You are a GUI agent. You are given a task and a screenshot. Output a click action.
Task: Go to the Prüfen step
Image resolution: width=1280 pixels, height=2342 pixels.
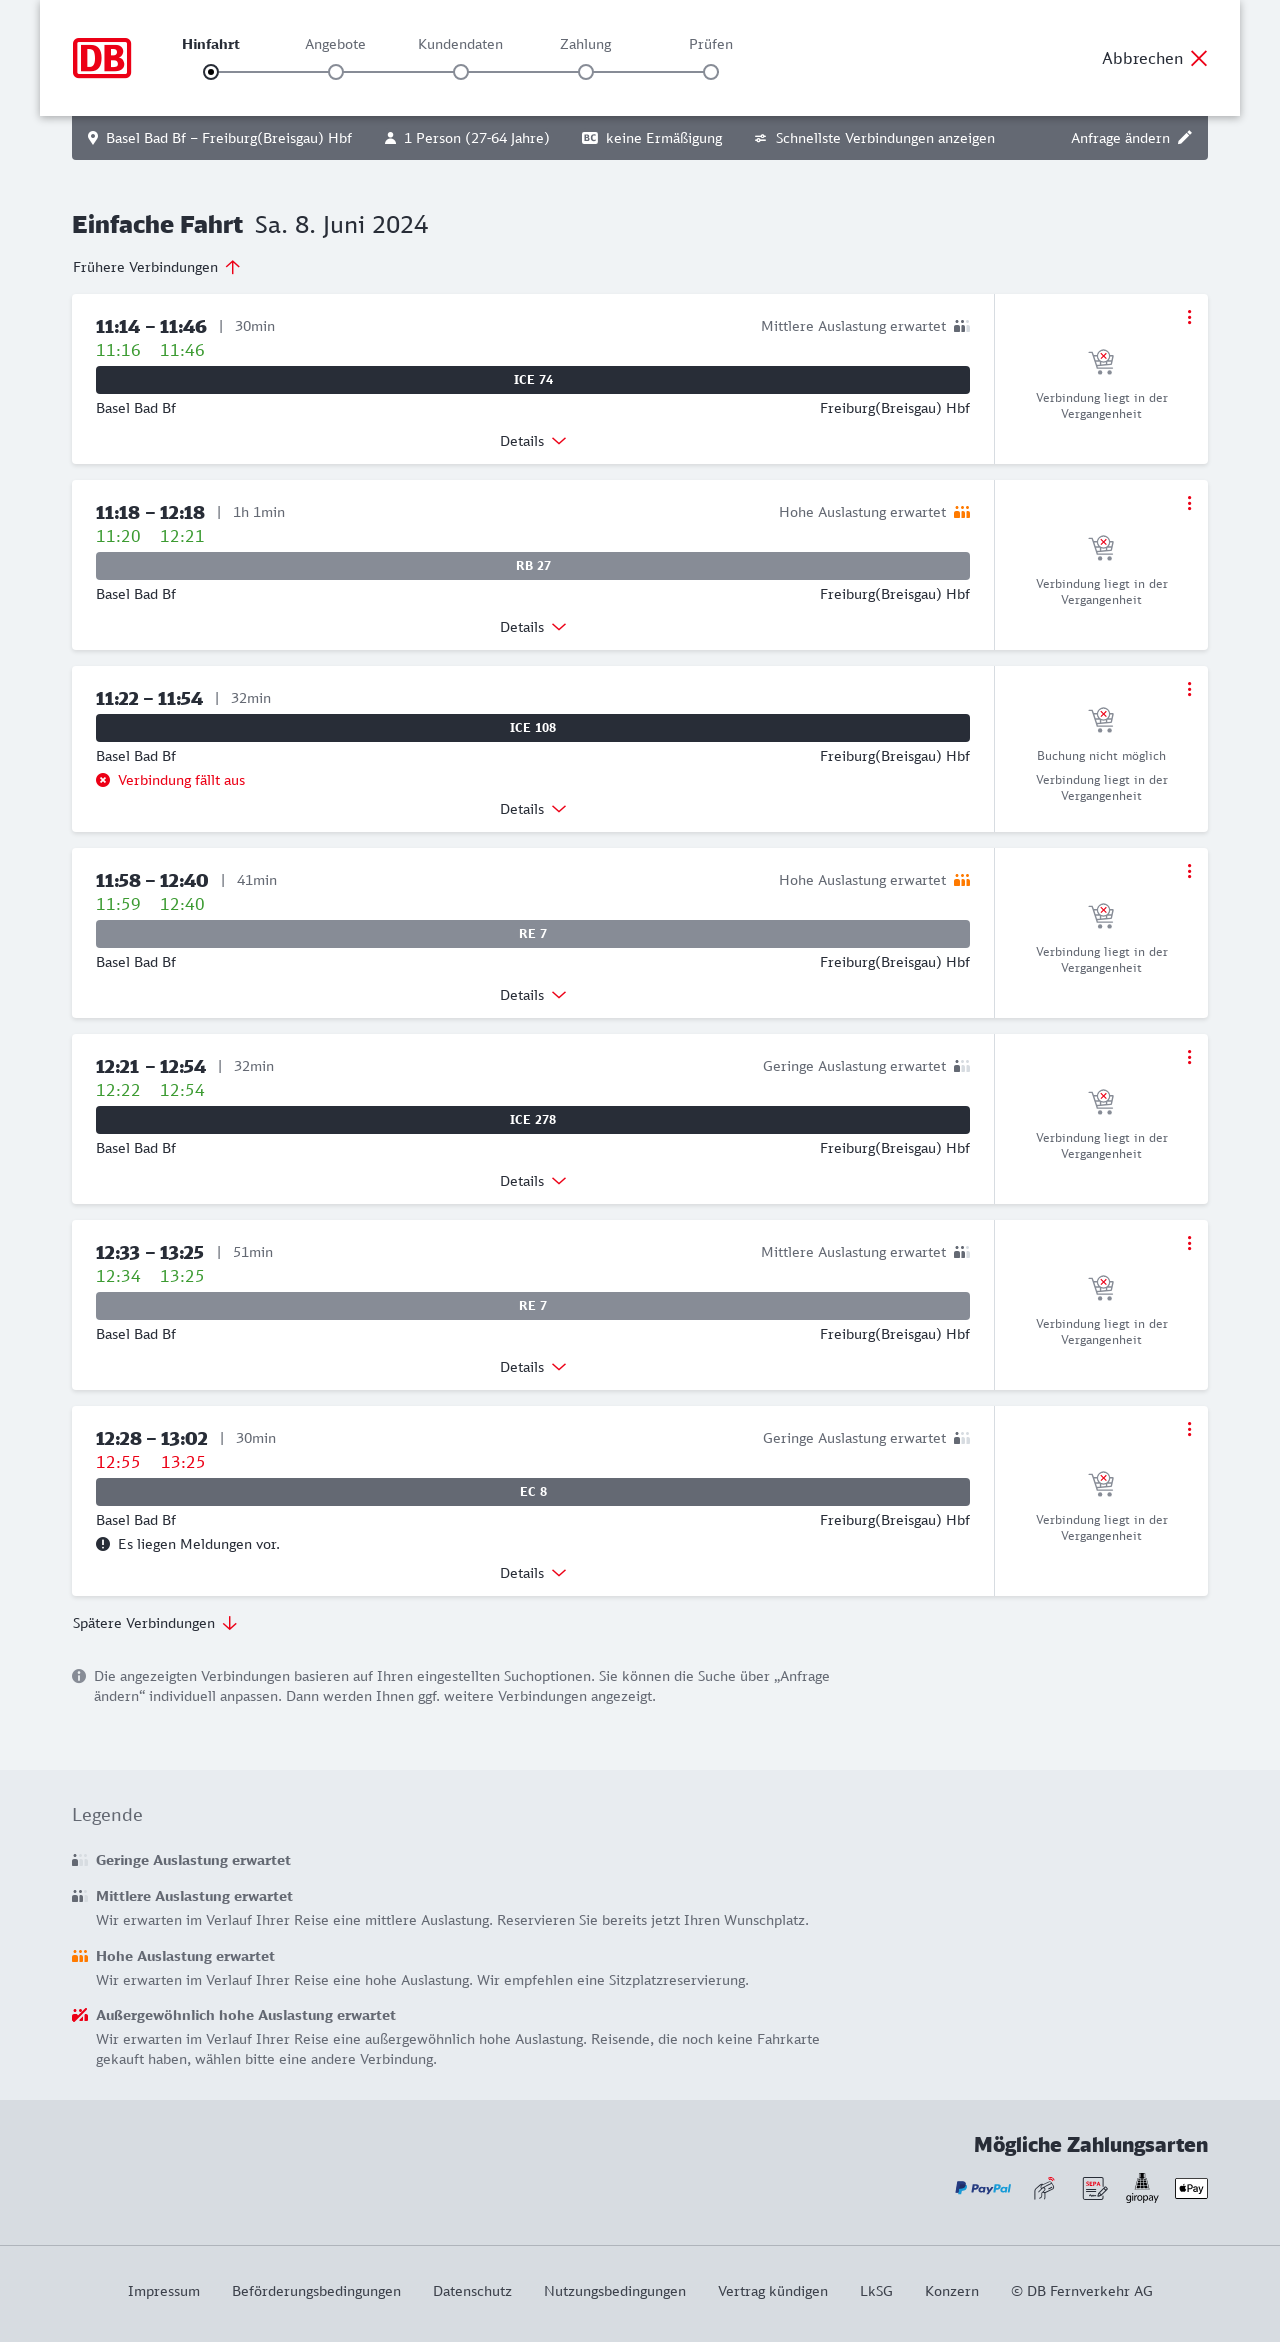click(x=711, y=72)
